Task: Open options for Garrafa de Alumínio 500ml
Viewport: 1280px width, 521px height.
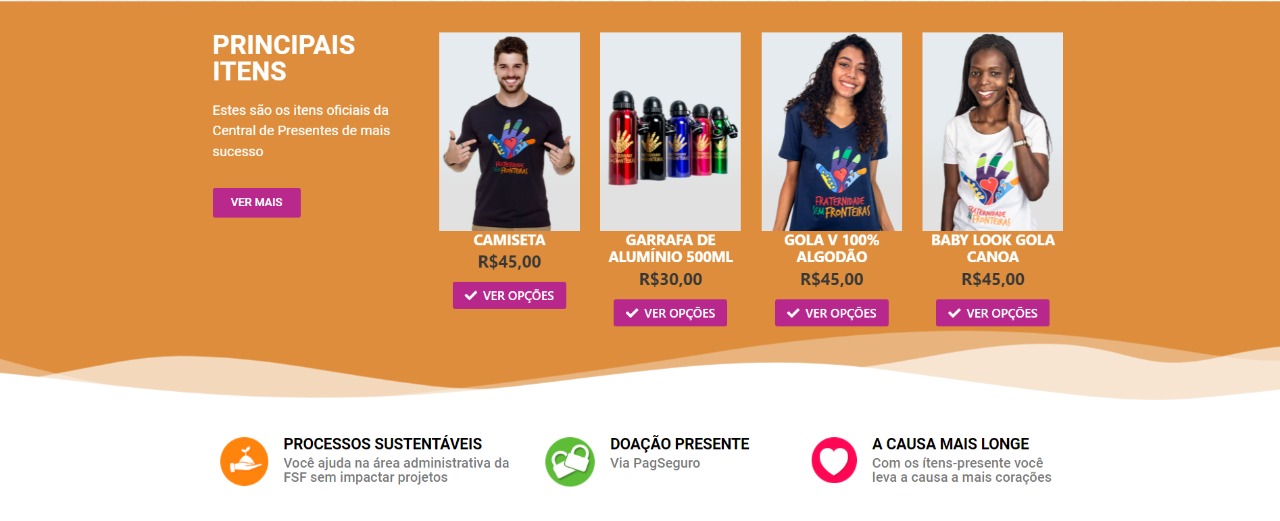Action: pos(670,313)
